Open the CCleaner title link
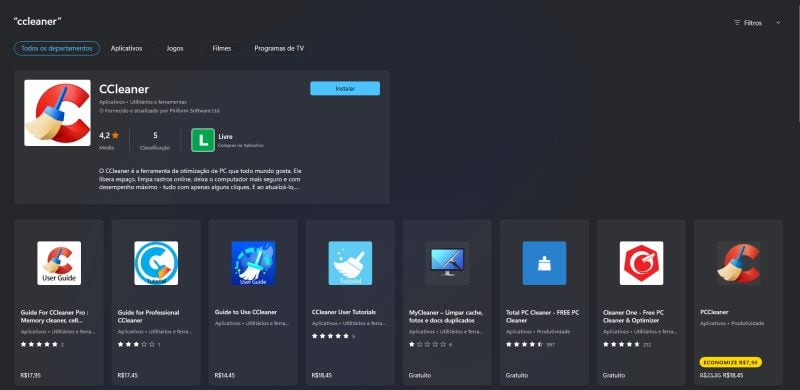800x390 pixels. point(124,89)
